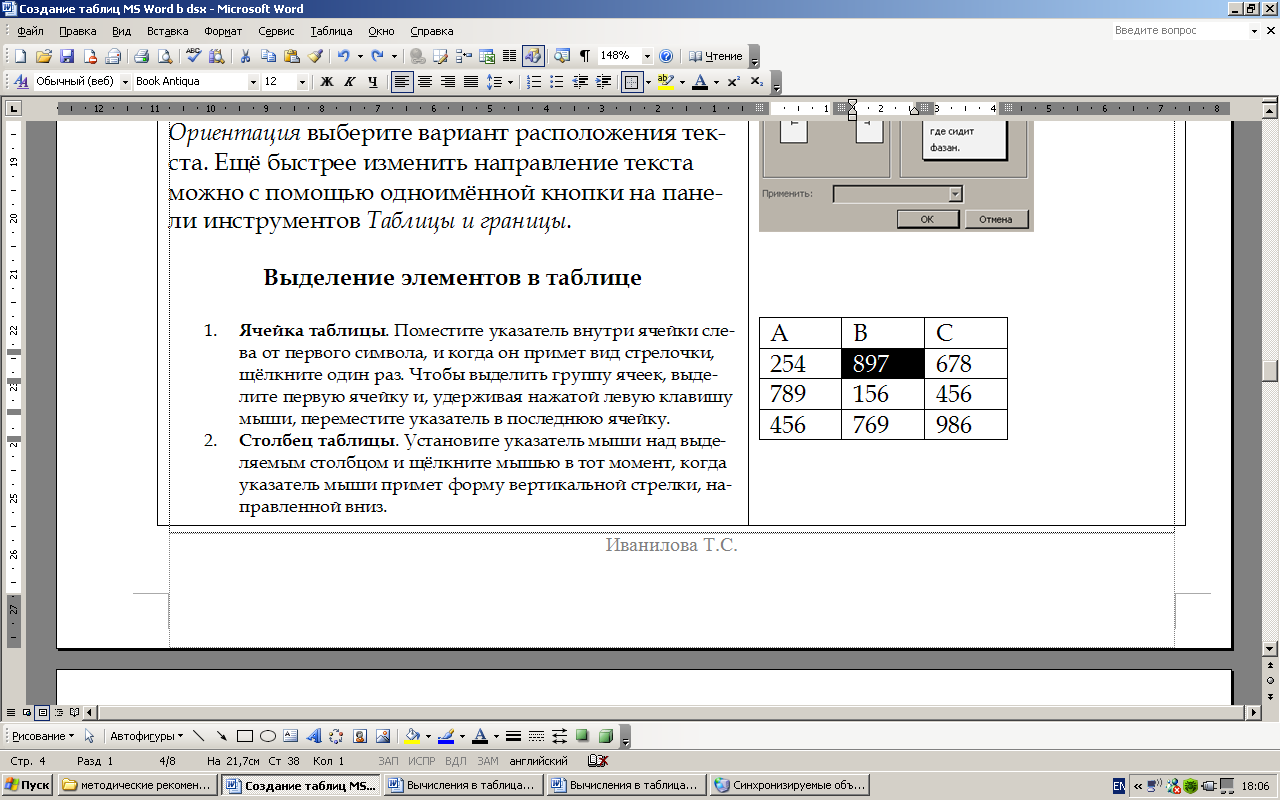The width and height of the screenshot is (1280, 800).
Task: Copy the selection using the Copy icon
Action: (x=268, y=56)
